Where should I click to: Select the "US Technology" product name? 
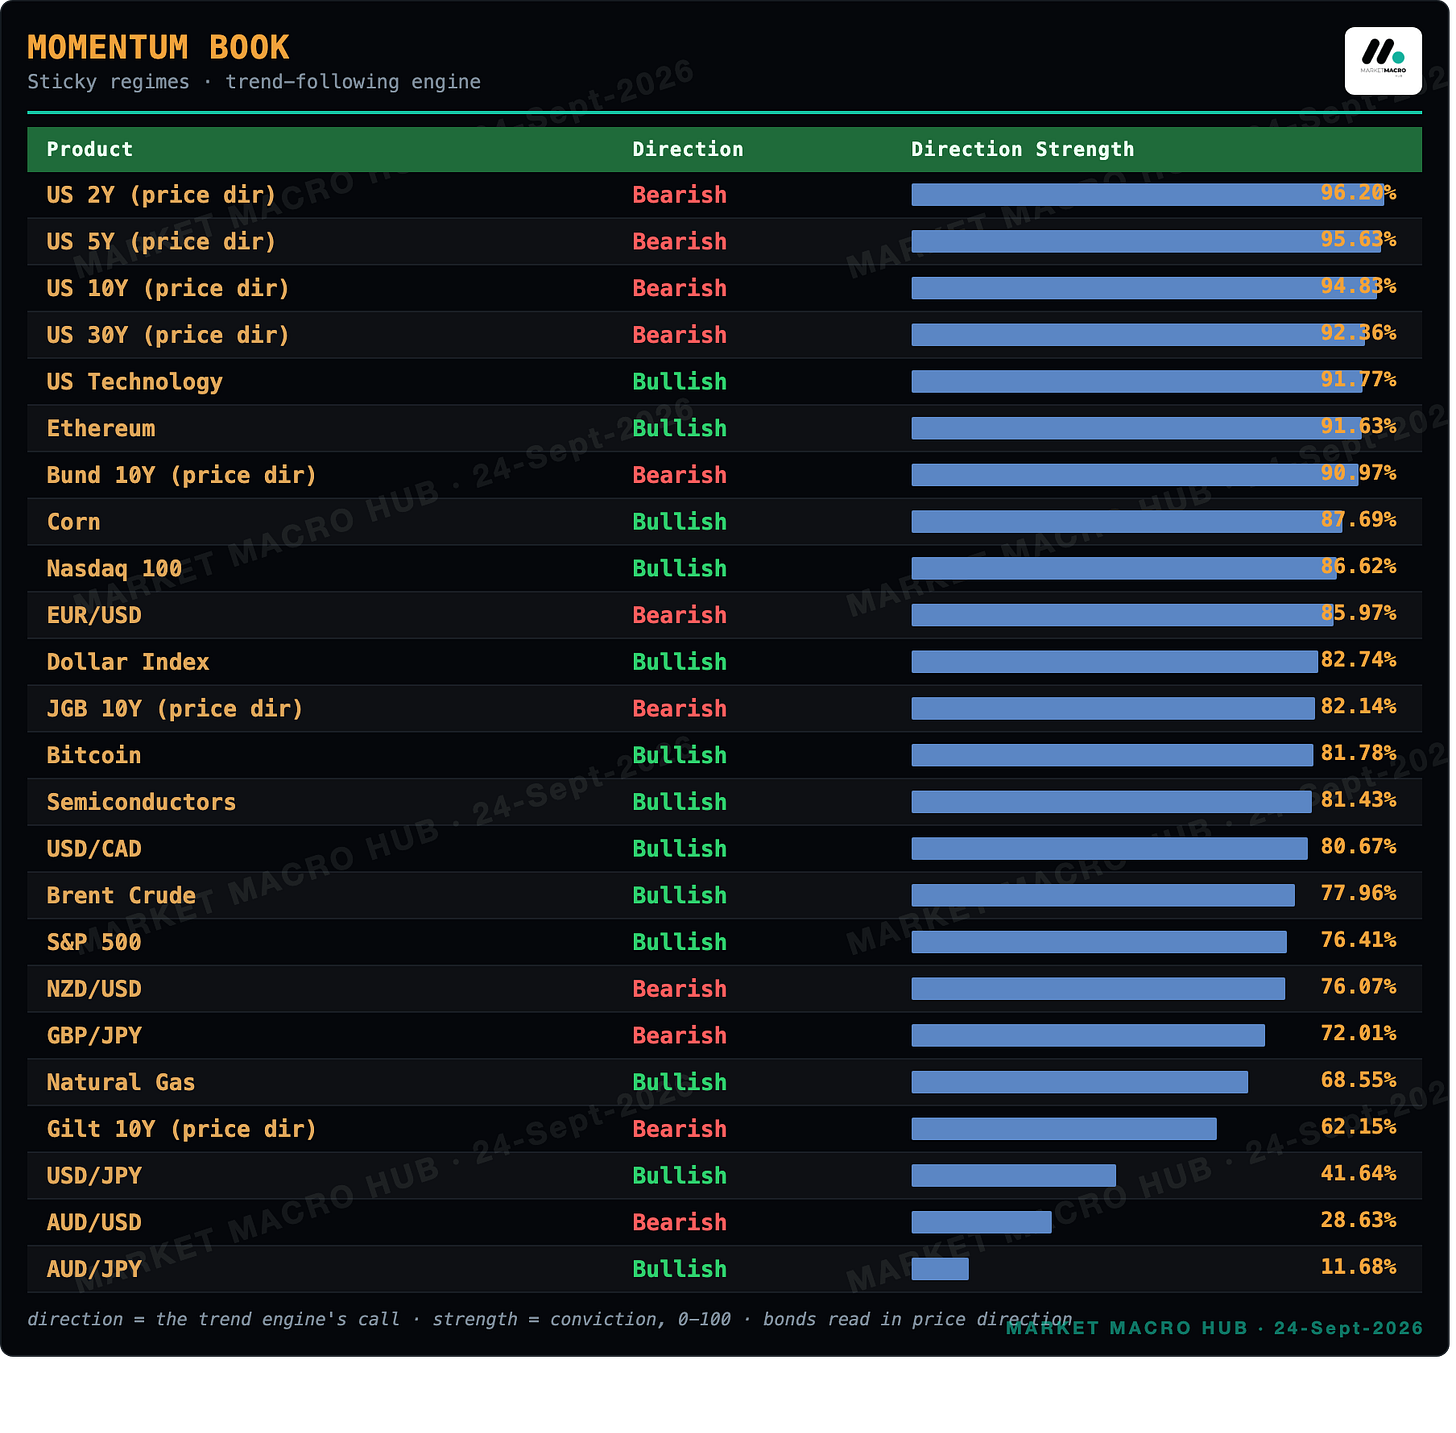click(x=135, y=382)
